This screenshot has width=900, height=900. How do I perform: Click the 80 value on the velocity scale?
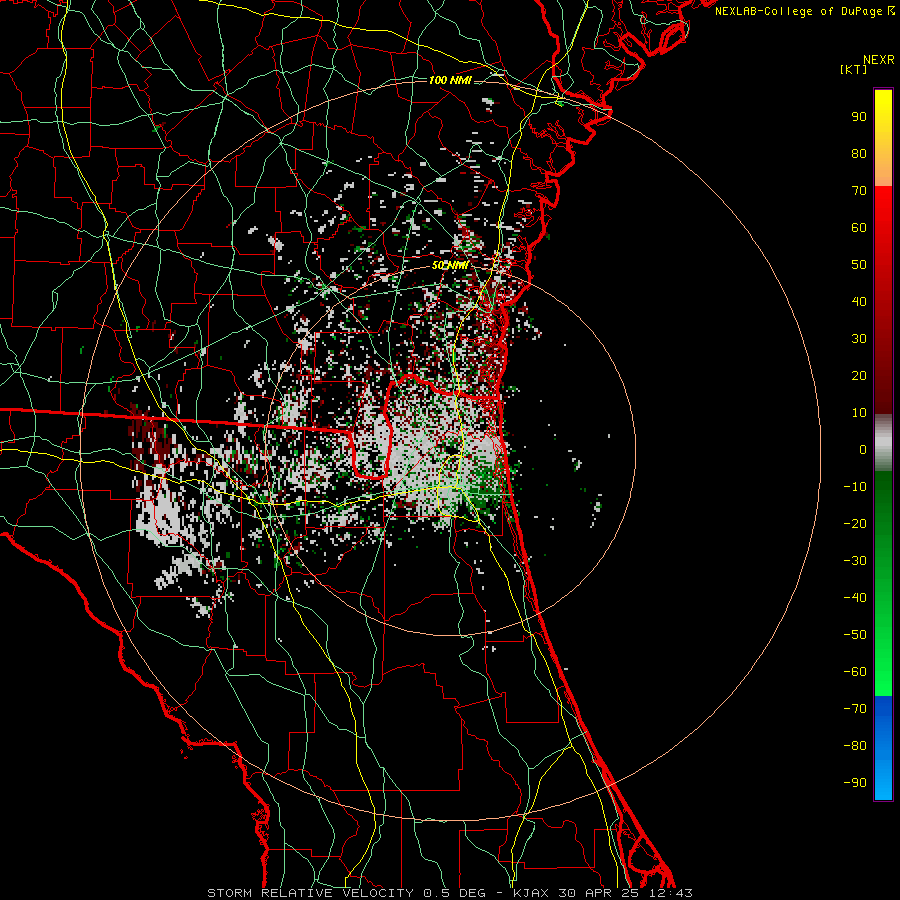[859, 154]
